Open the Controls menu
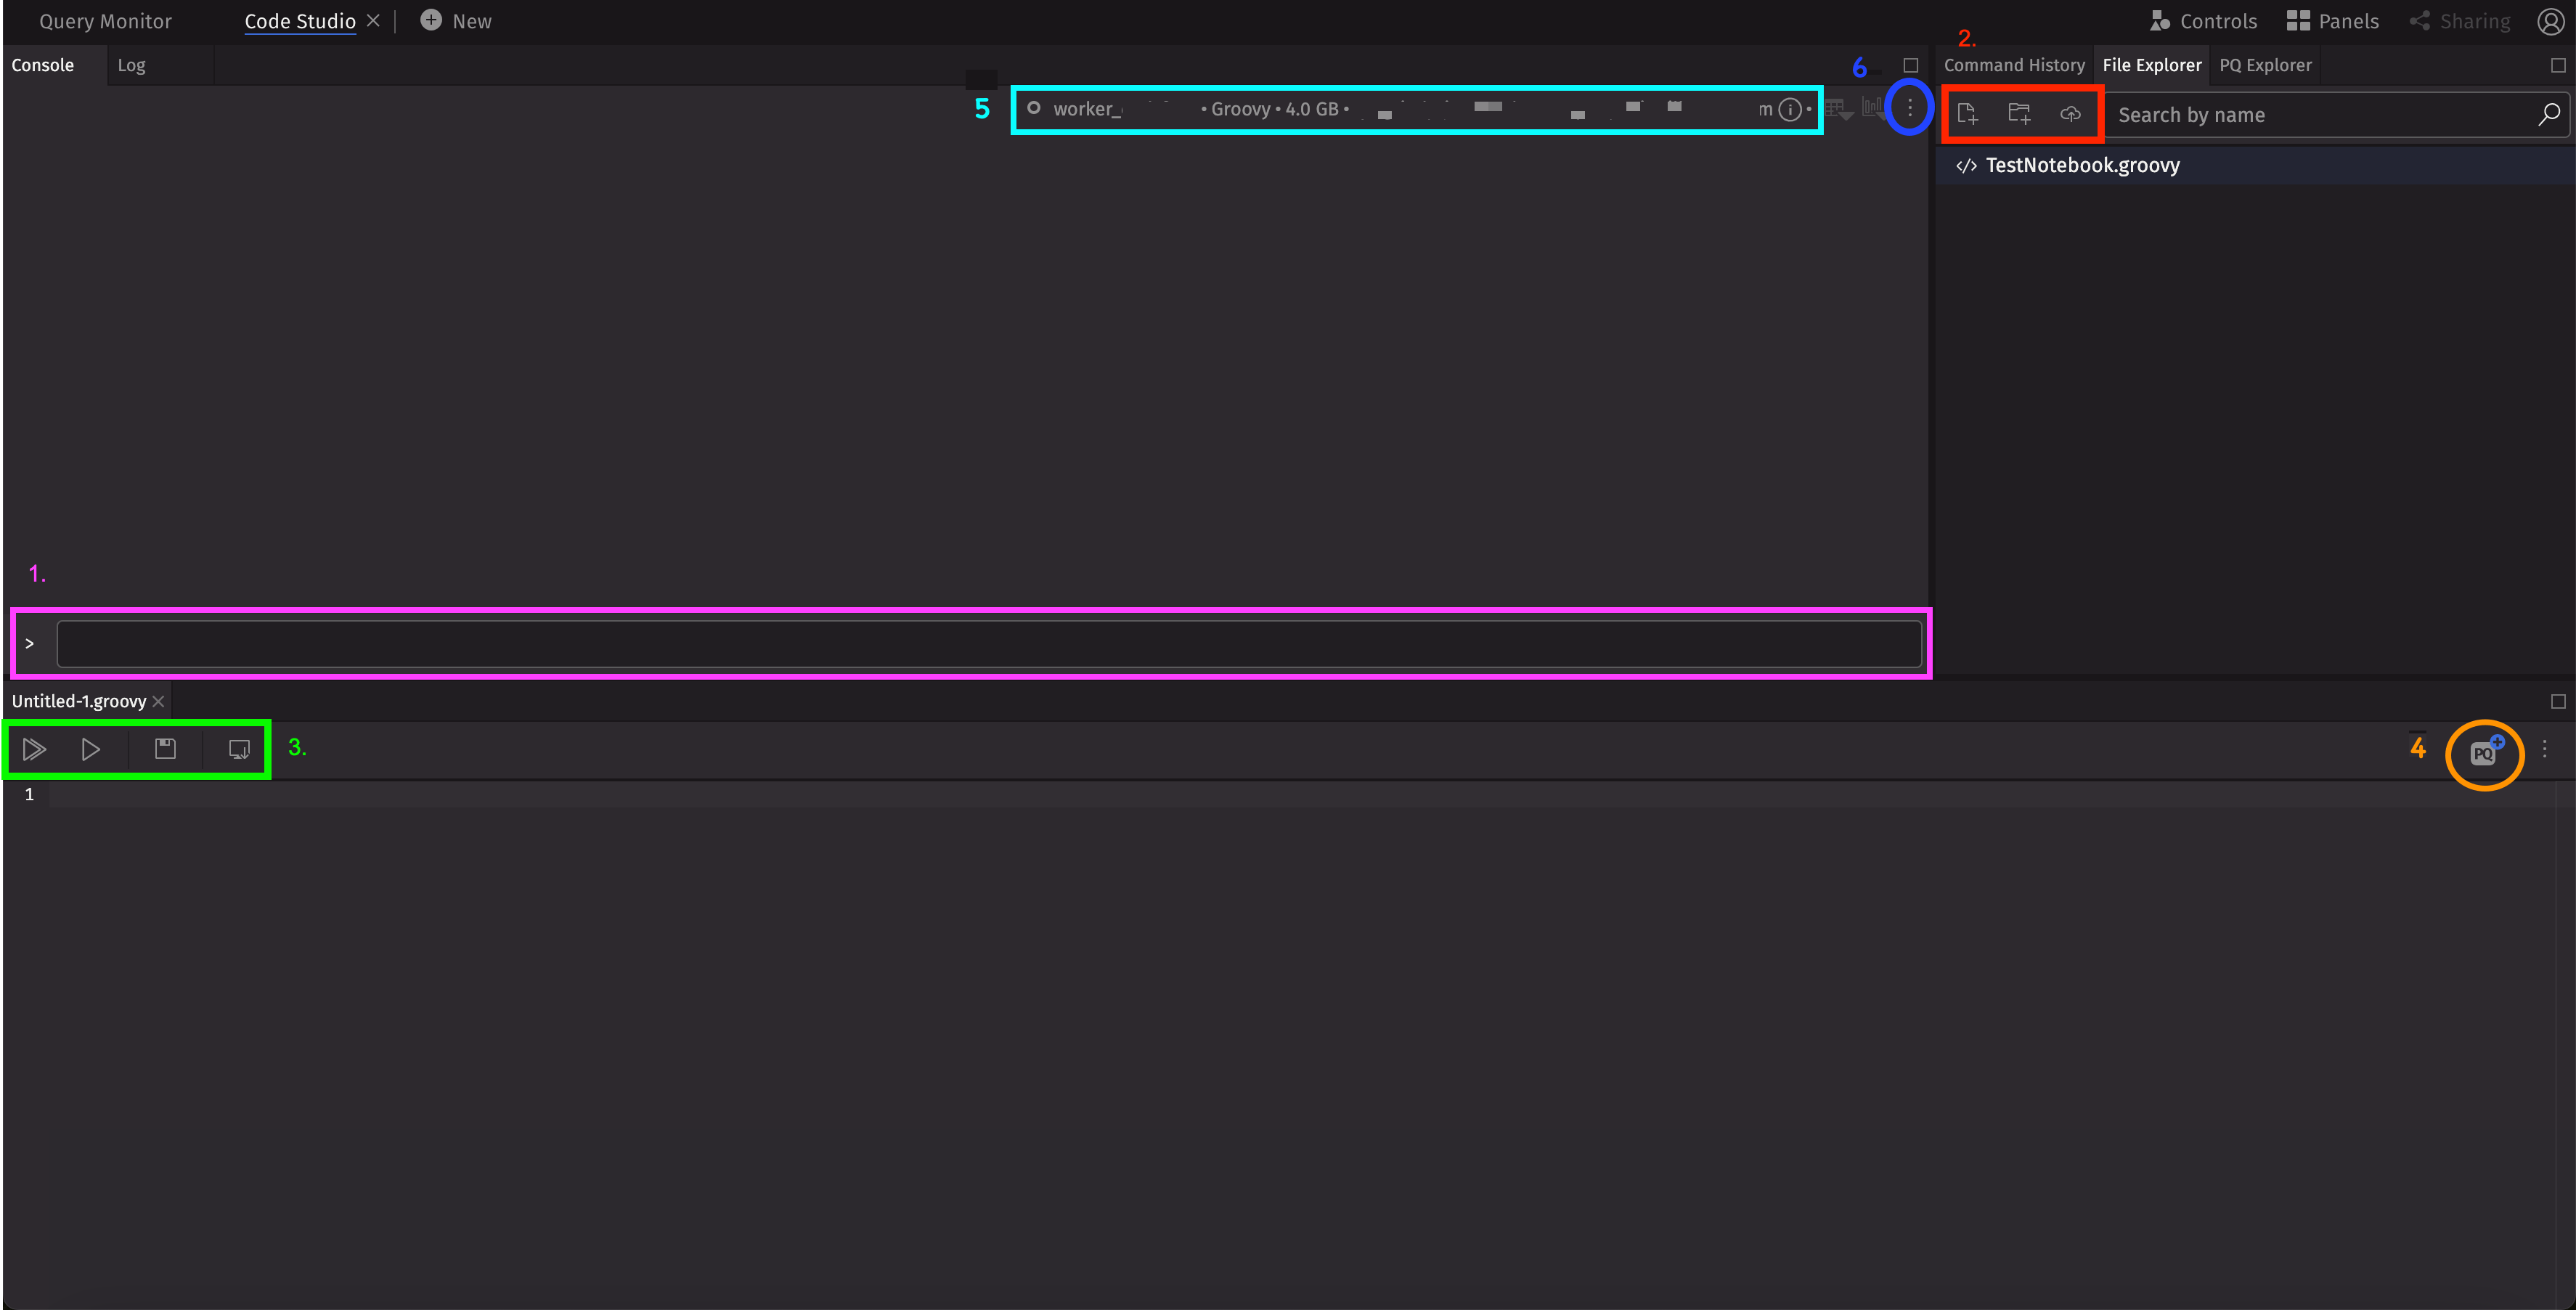Image resolution: width=2576 pixels, height=1310 pixels. point(2203,21)
